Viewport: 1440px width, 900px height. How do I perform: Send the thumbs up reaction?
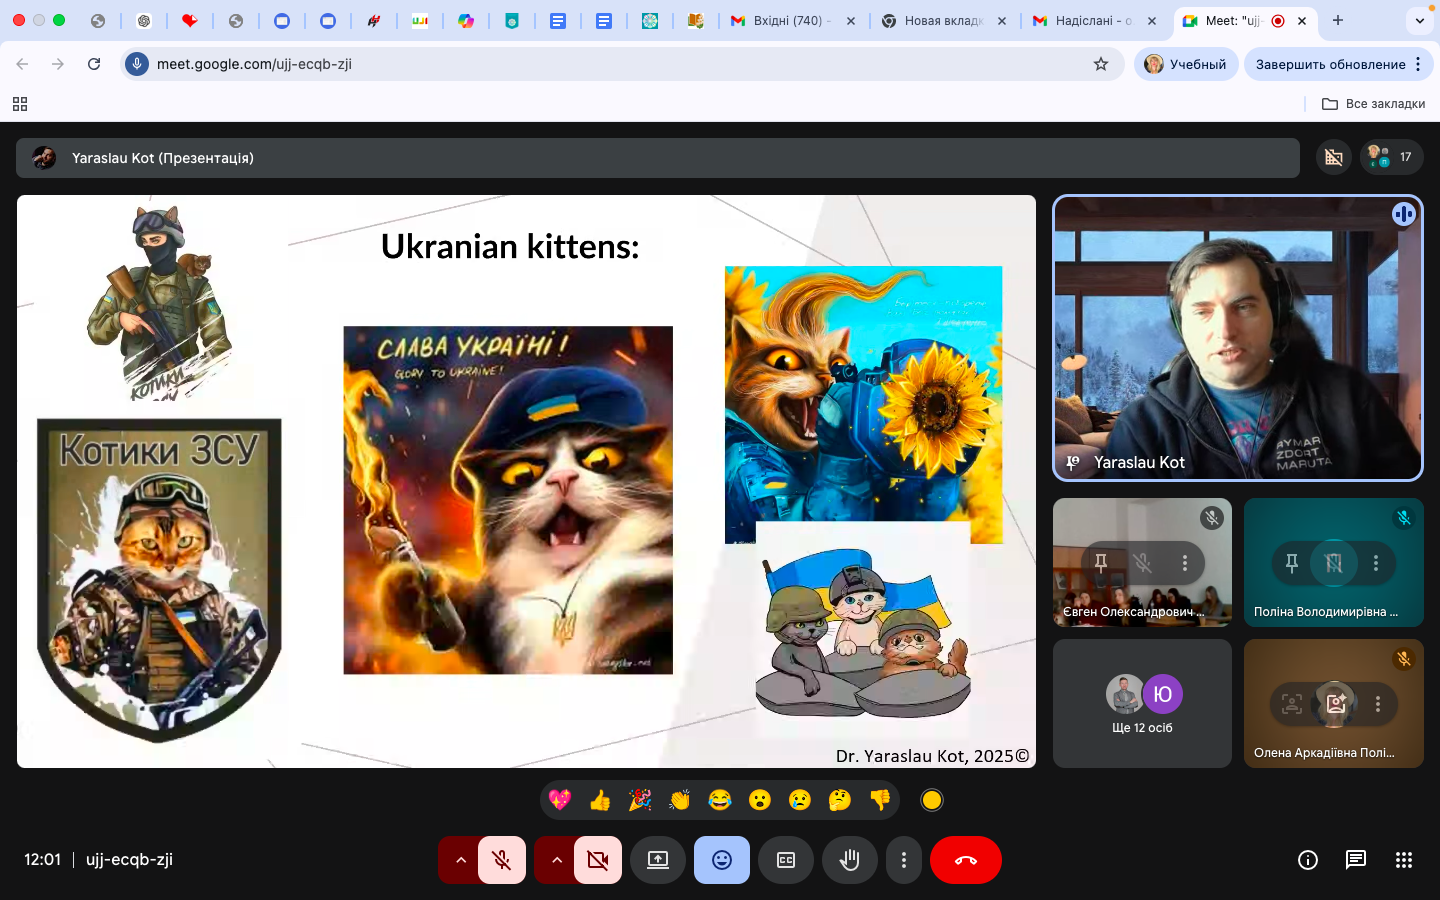tap(600, 800)
